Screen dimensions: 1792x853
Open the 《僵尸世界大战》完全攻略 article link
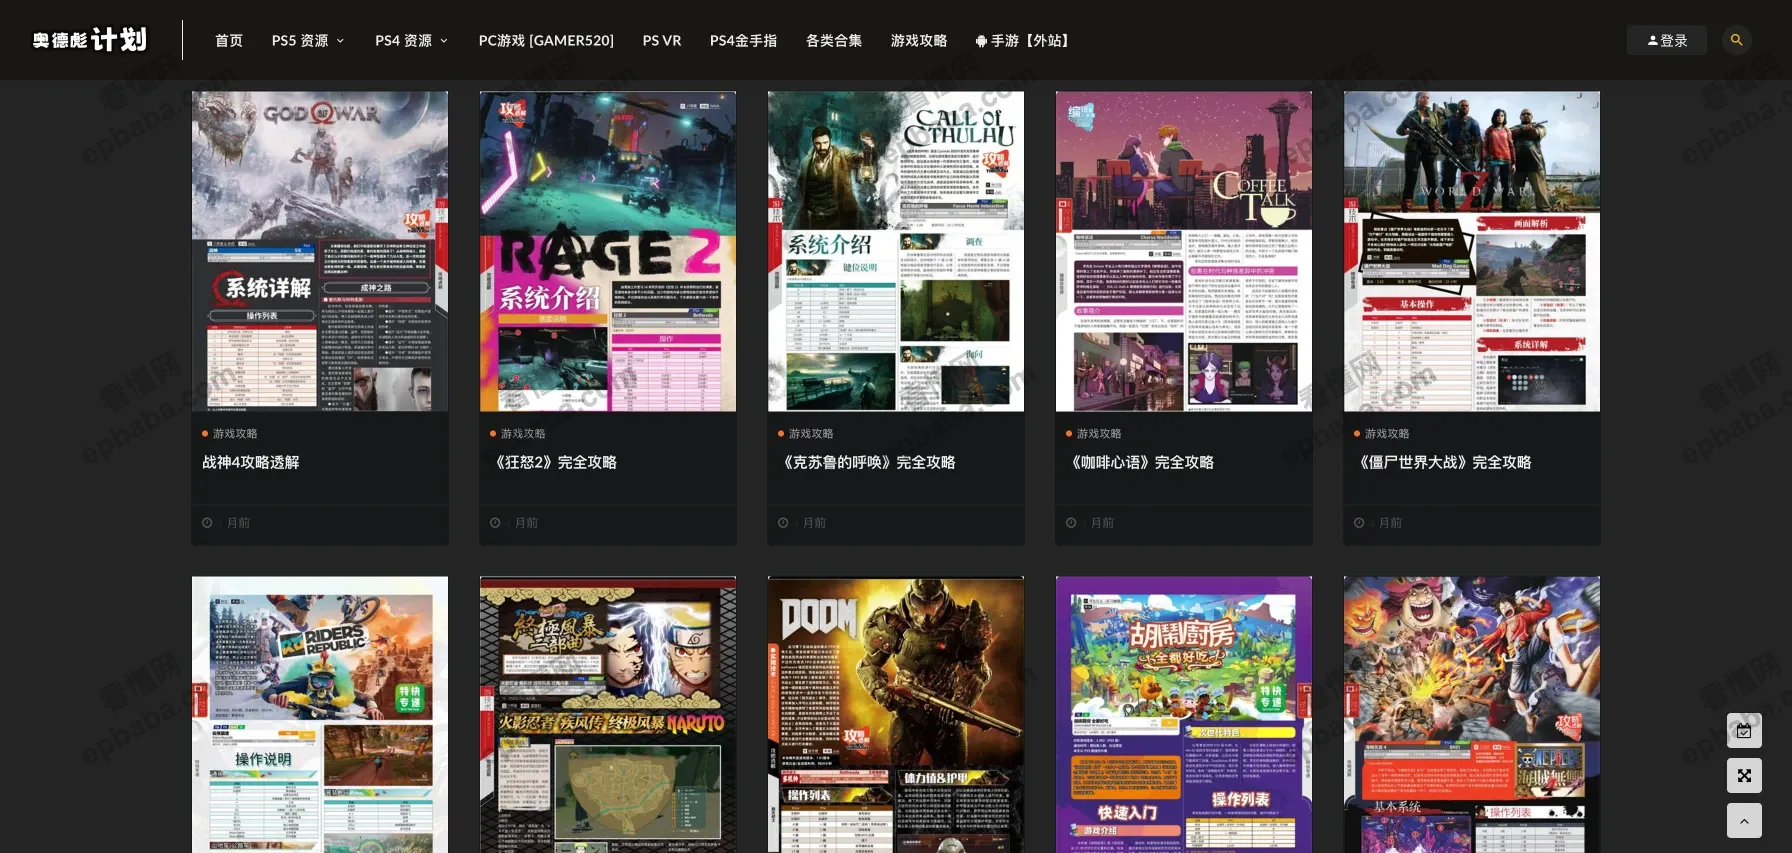click(1444, 462)
